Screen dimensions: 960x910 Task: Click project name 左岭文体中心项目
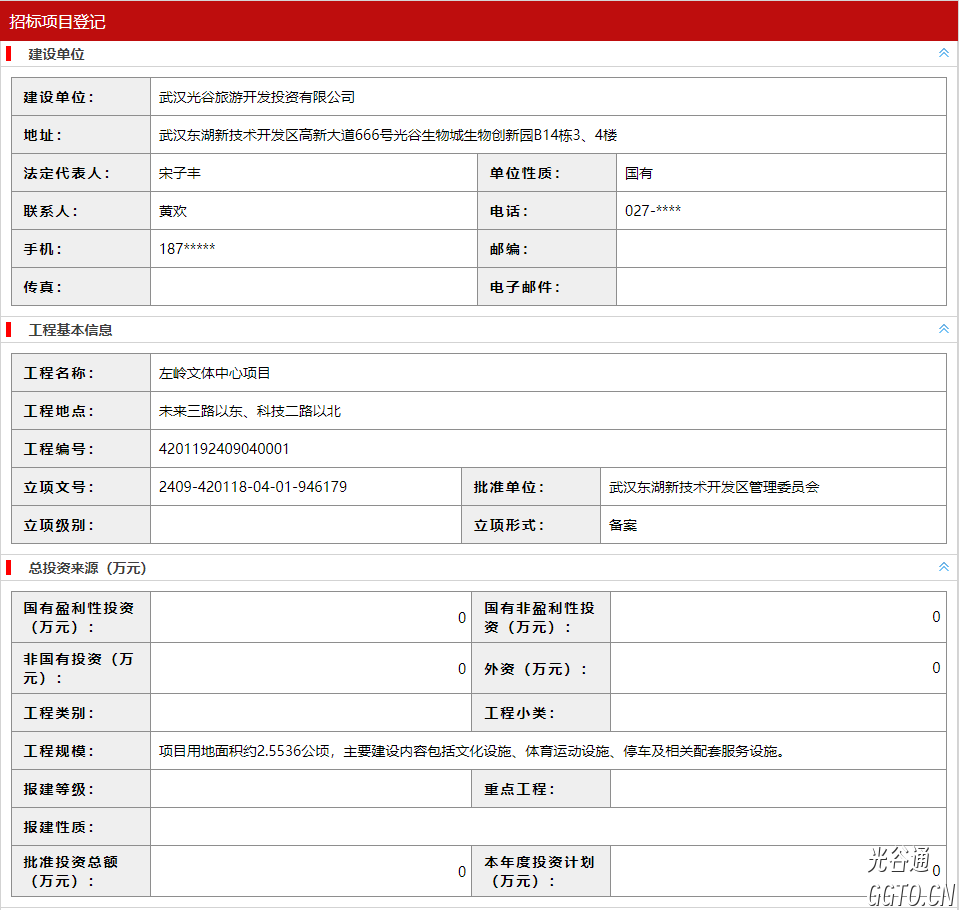(215, 373)
